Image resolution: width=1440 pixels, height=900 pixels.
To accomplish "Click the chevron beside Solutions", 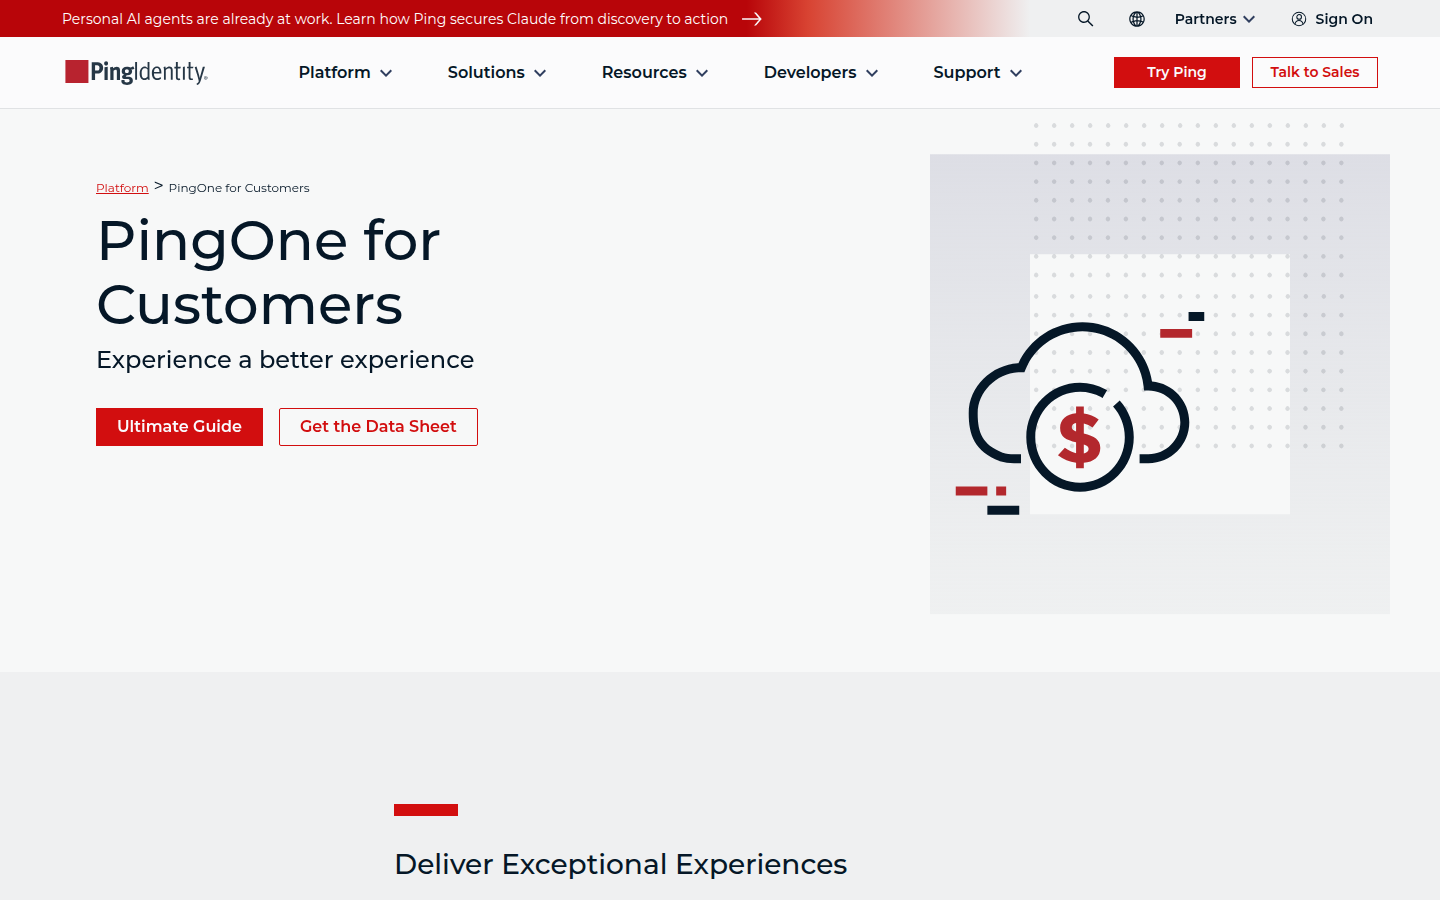I will tap(540, 73).
